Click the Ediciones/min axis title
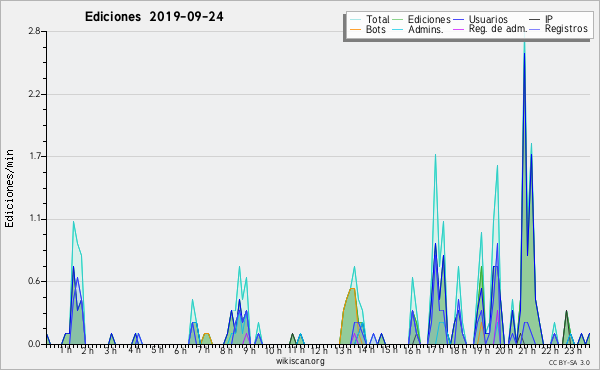Screen dimensions: 600x370 click(x=9, y=188)
